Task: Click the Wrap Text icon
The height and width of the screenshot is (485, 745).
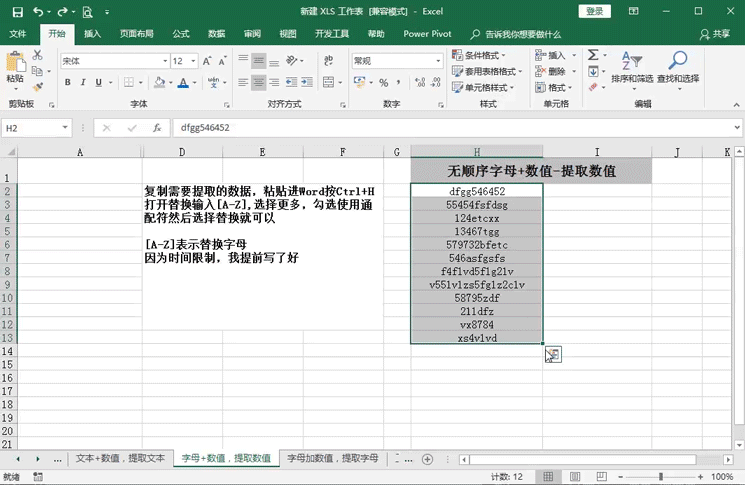Action: pos(328,60)
